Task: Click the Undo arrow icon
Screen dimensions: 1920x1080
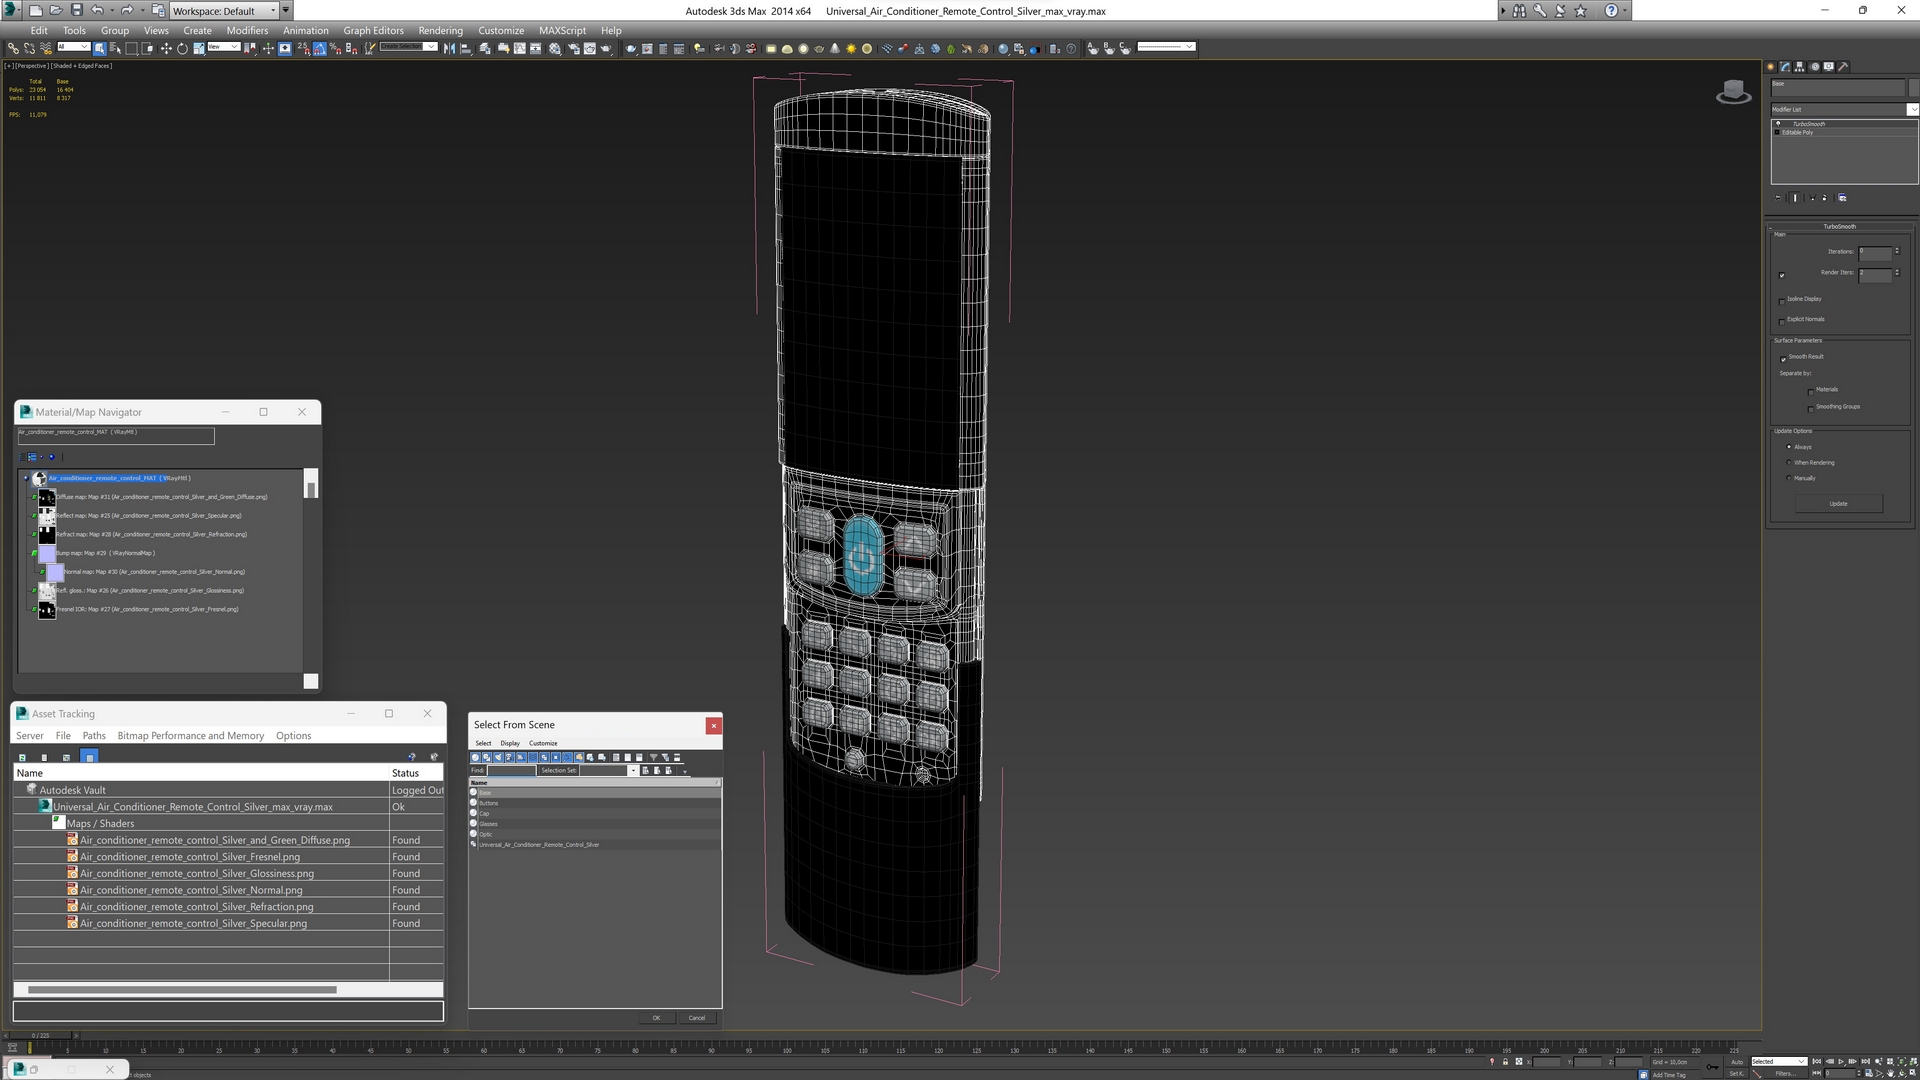Action: point(97,10)
